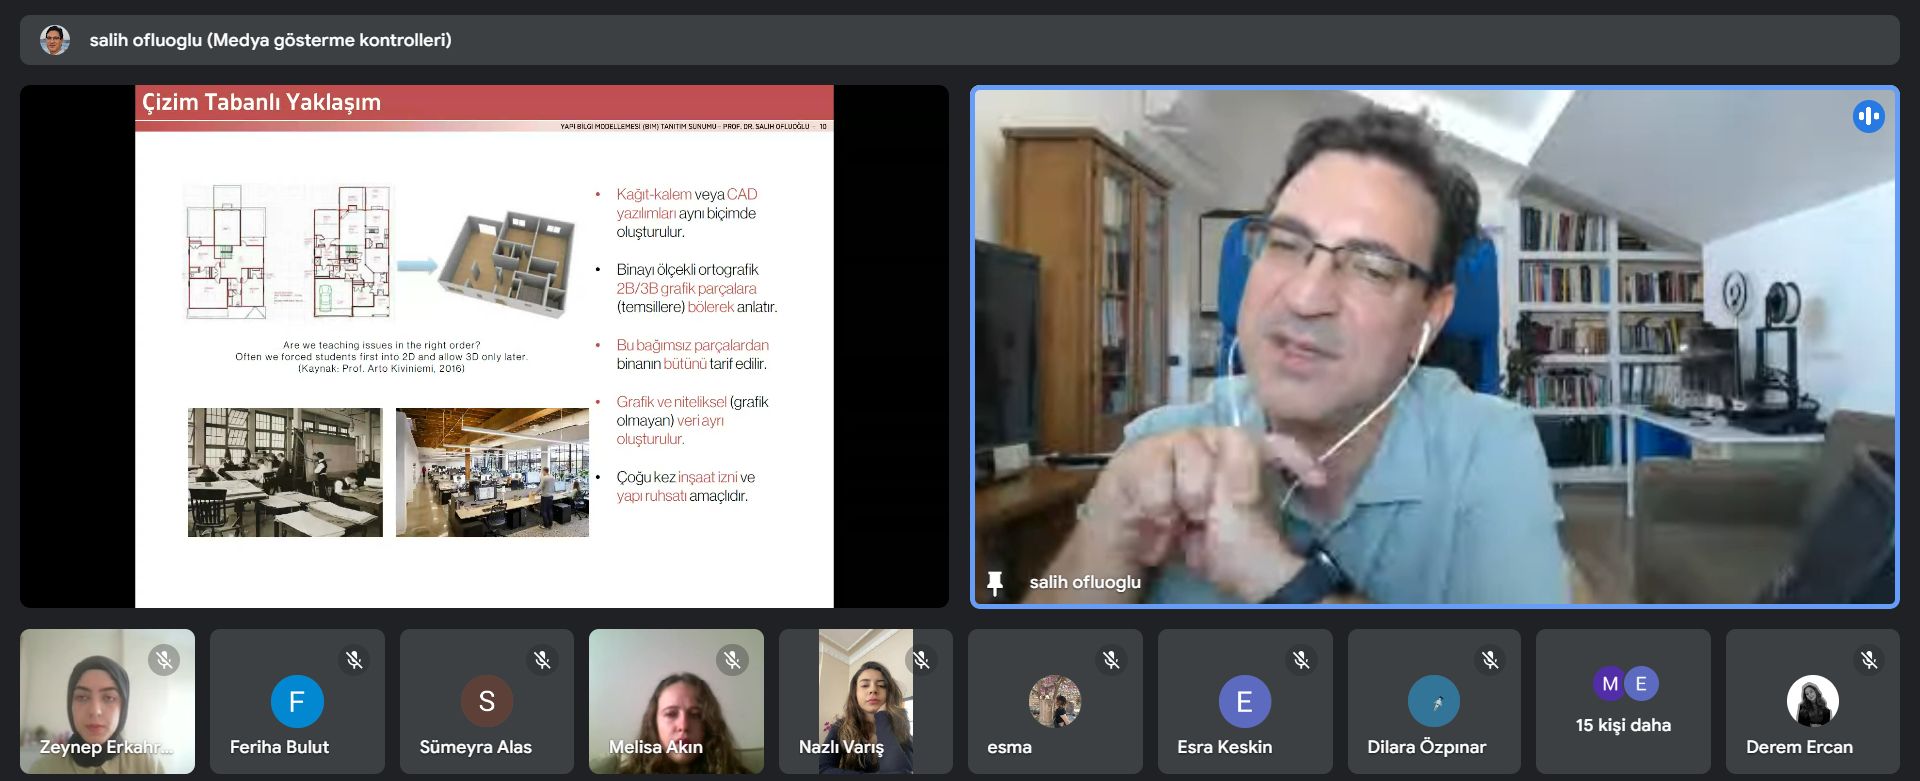This screenshot has width=1920, height=781.
Task: Click esma's muted microphone icon
Action: 1111,660
